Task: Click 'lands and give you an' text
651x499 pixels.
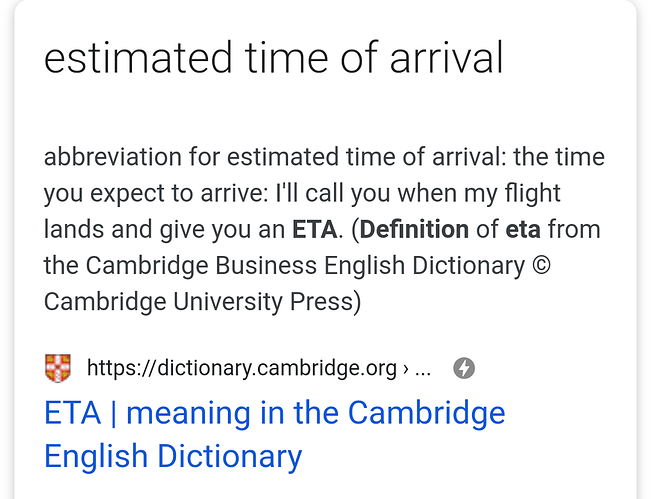Action: click(164, 230)
